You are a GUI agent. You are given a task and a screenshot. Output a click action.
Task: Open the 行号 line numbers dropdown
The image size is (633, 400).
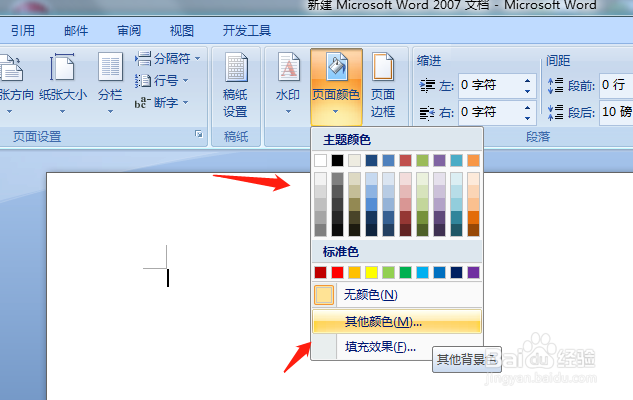[x=161, y=81]
